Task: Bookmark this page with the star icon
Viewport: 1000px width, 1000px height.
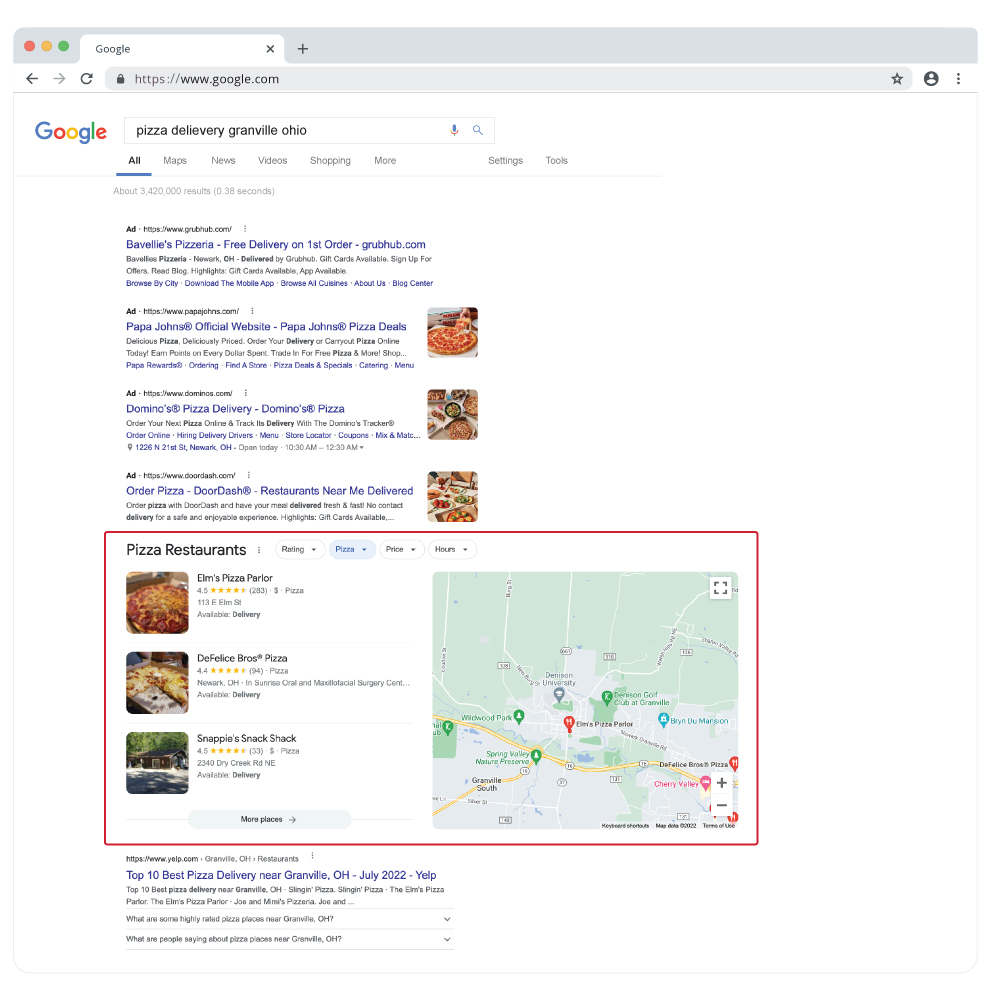Action: pyautogui.click(x=897, y=78)
